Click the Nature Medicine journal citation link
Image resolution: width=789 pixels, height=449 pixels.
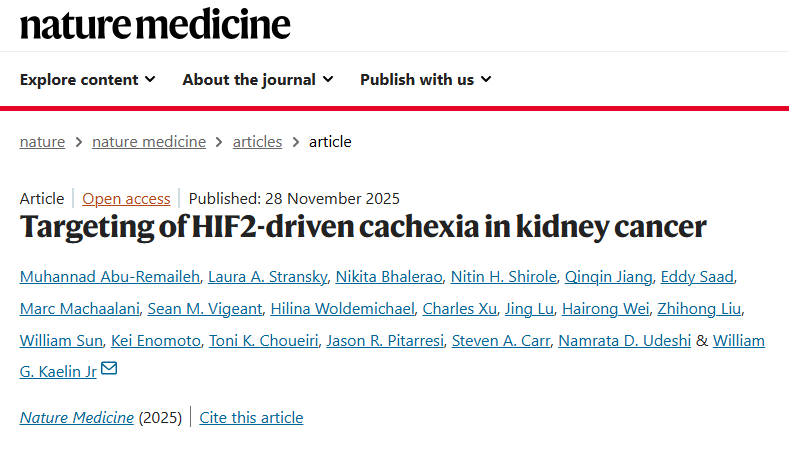point(77,417)
